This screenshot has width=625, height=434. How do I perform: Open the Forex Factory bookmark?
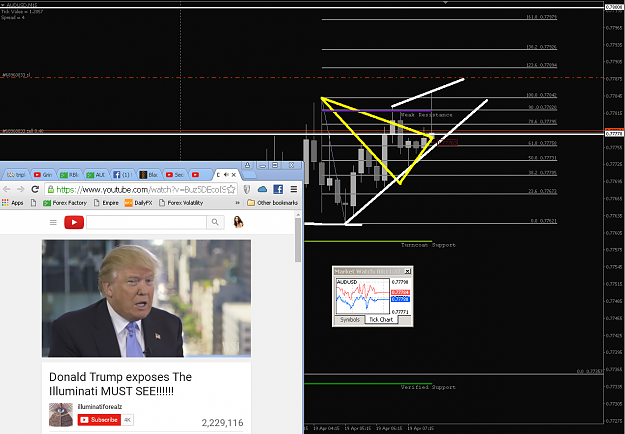click(65, 203)
